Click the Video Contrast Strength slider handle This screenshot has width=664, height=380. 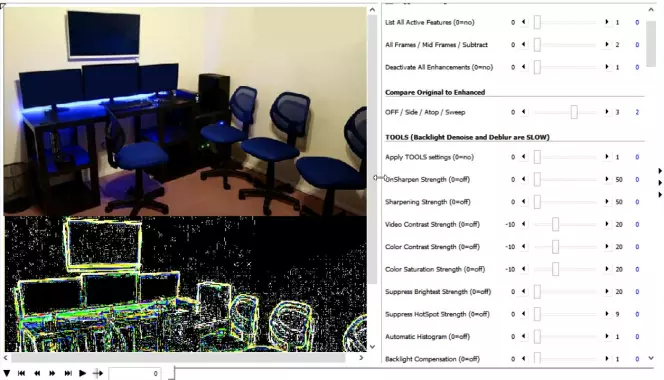coord(555,224)
